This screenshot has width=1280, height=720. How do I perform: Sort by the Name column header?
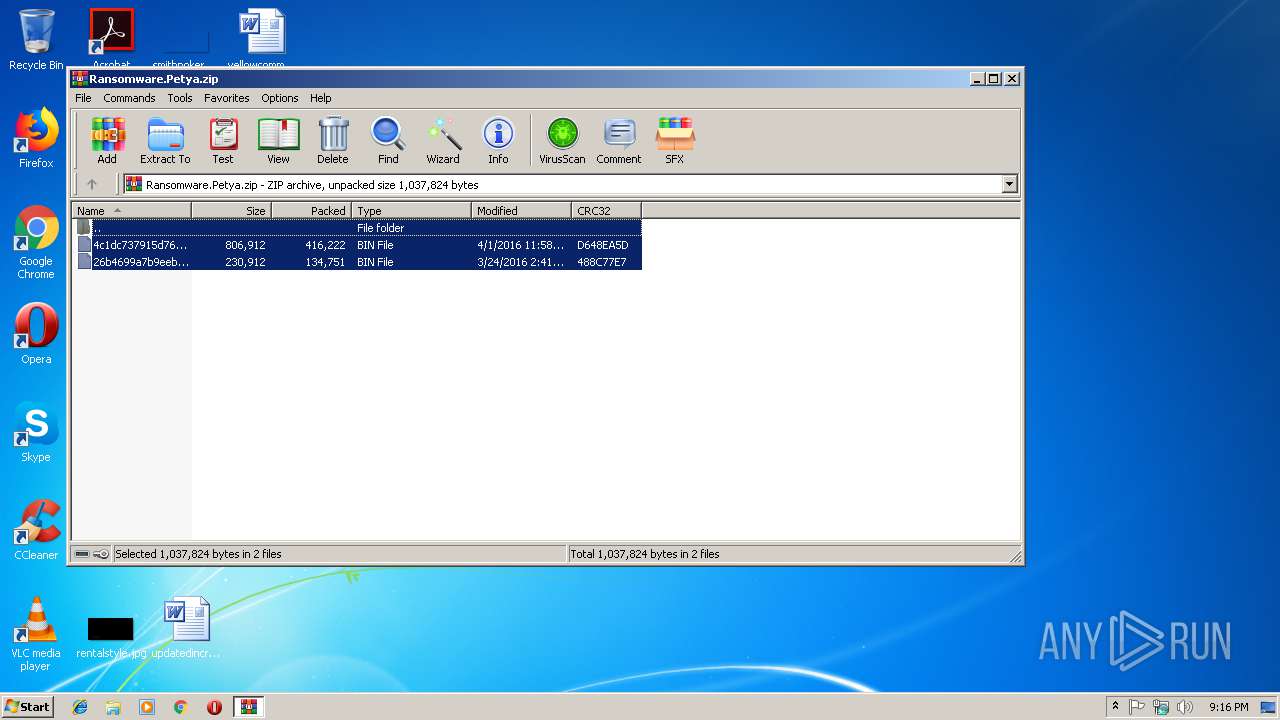131,210
